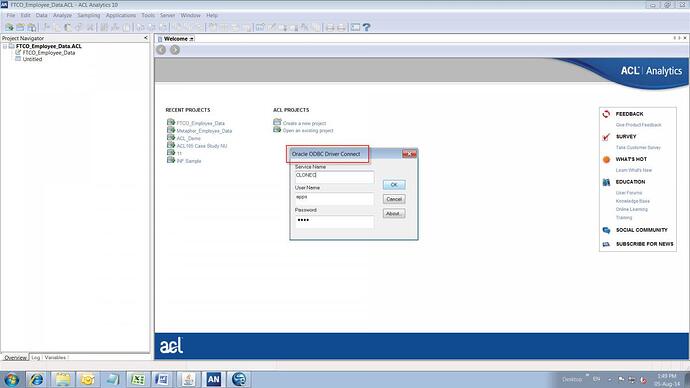Collapse the FTCO_Employee_Data.ACL tree node
The width and height of the screenshot is (690, 388).
point(5,46)
